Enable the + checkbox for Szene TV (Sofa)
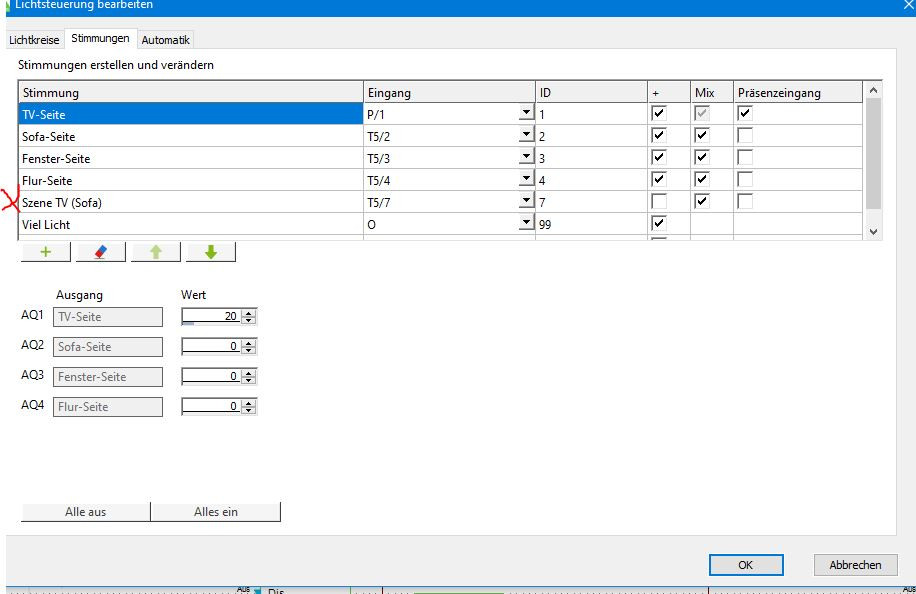 pyautogui.click(x=658, y=202)
